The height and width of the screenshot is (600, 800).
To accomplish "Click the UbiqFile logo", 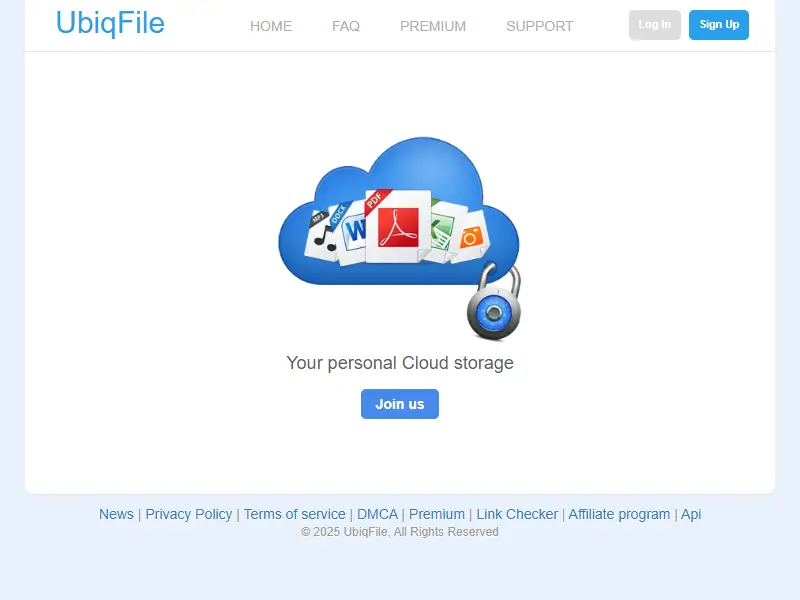I will [x=110, y=23].
